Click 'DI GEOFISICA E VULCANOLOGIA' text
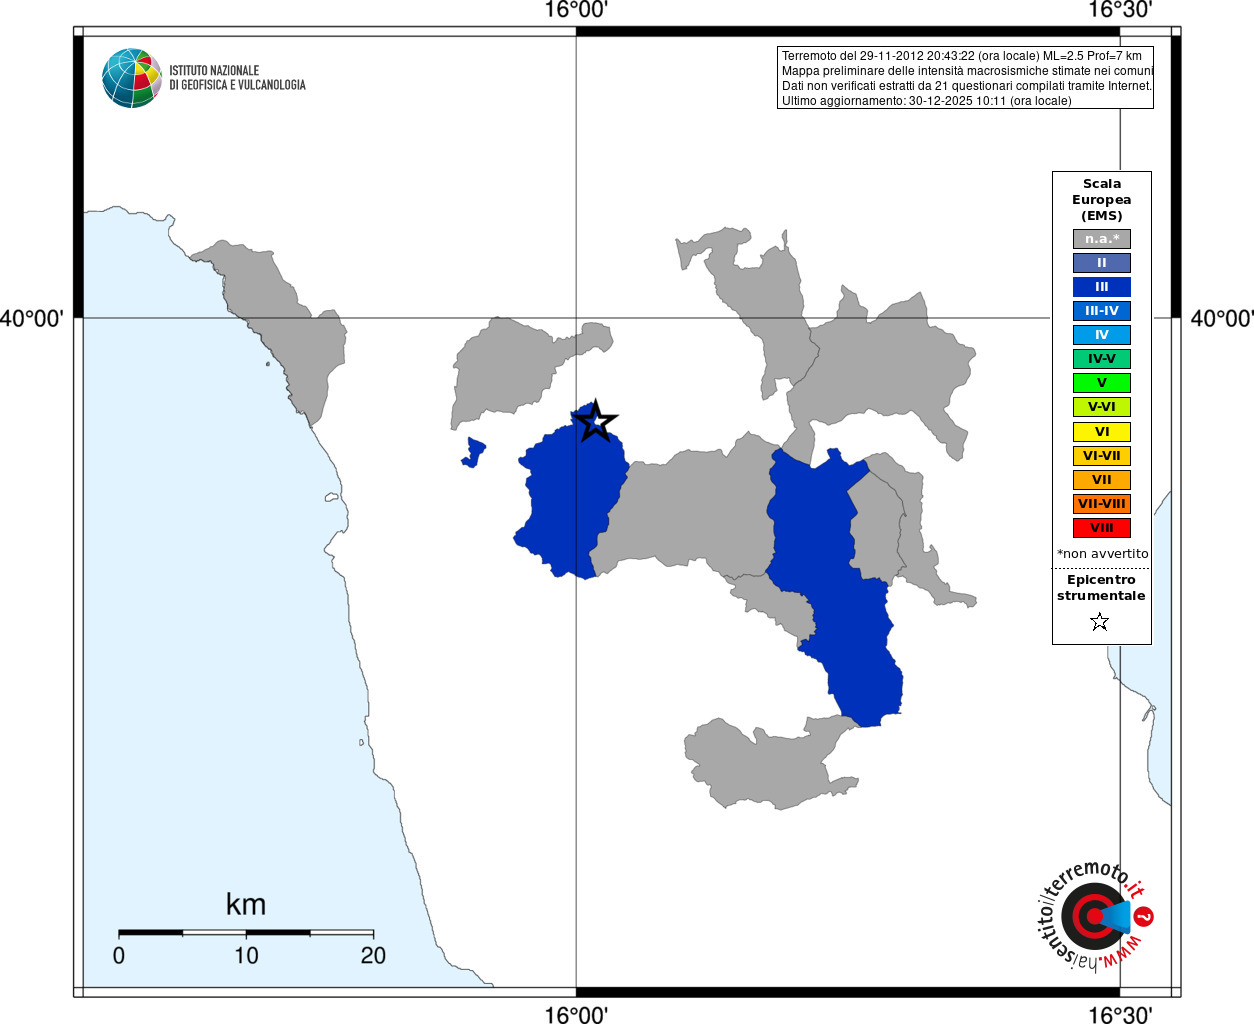Viewport: 1254px width, 1024px height. point(237,85)
